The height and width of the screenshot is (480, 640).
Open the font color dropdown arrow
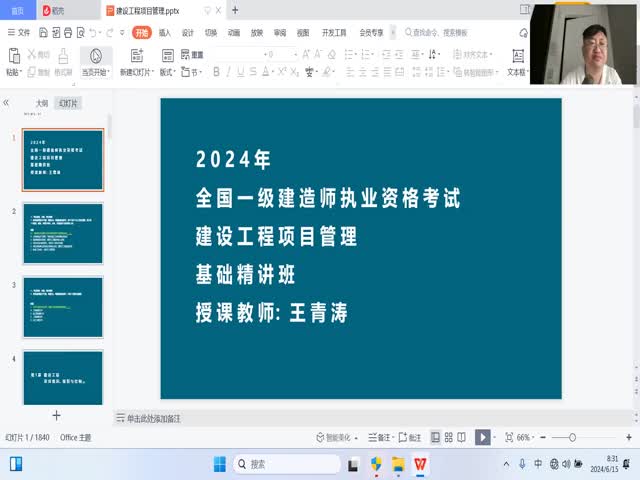click(272, 72)
